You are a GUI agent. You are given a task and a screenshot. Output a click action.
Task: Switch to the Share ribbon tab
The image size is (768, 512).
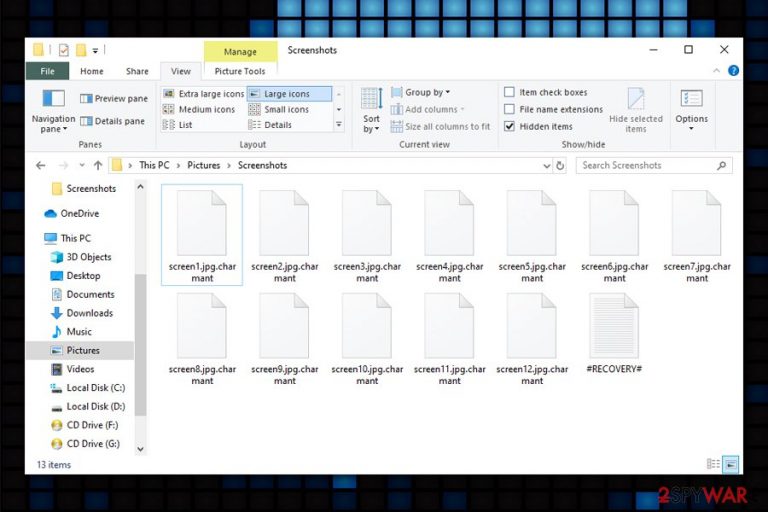[x=137, y=71]
